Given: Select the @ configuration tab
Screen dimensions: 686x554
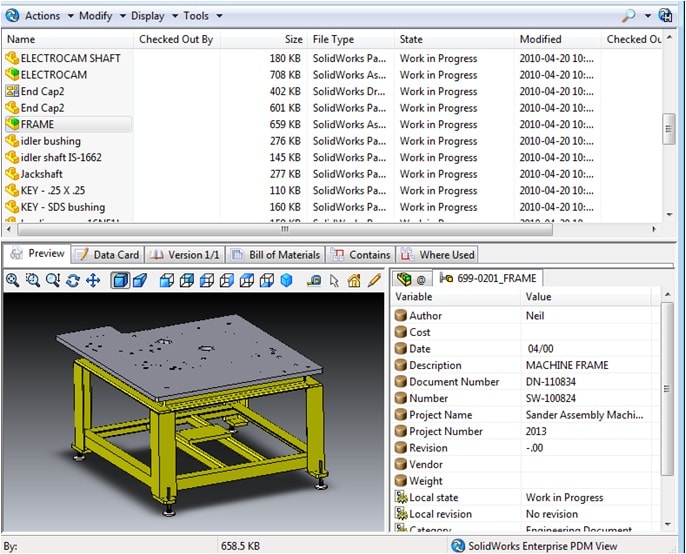Looking at the screenshot, I should tap(412, 279).
